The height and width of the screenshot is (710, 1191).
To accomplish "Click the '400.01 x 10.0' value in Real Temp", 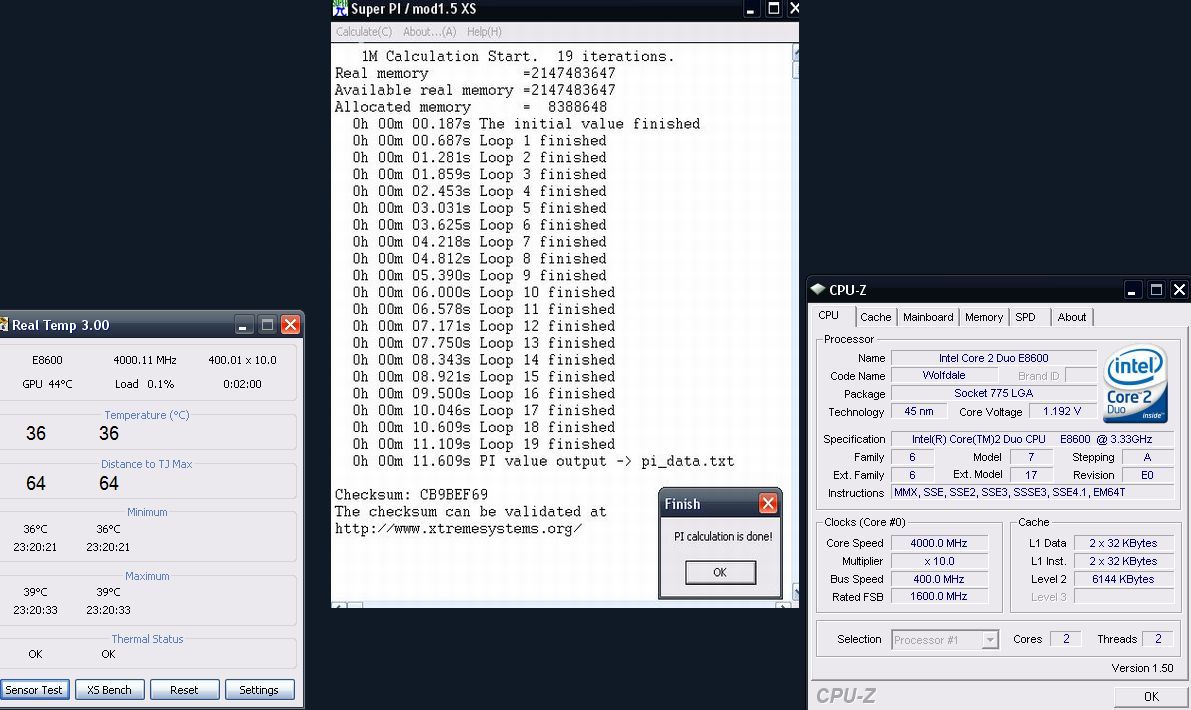I will [x=242, y=360].
